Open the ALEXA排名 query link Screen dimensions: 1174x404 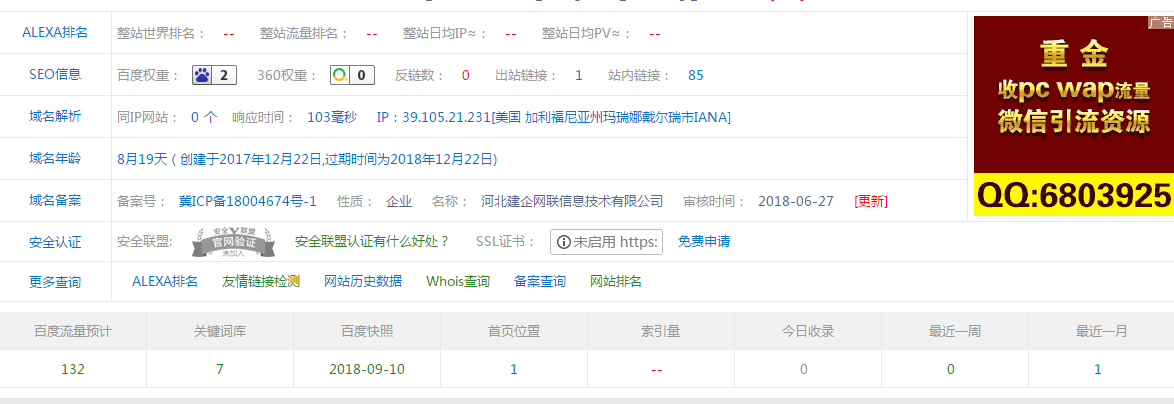point(165,281)
